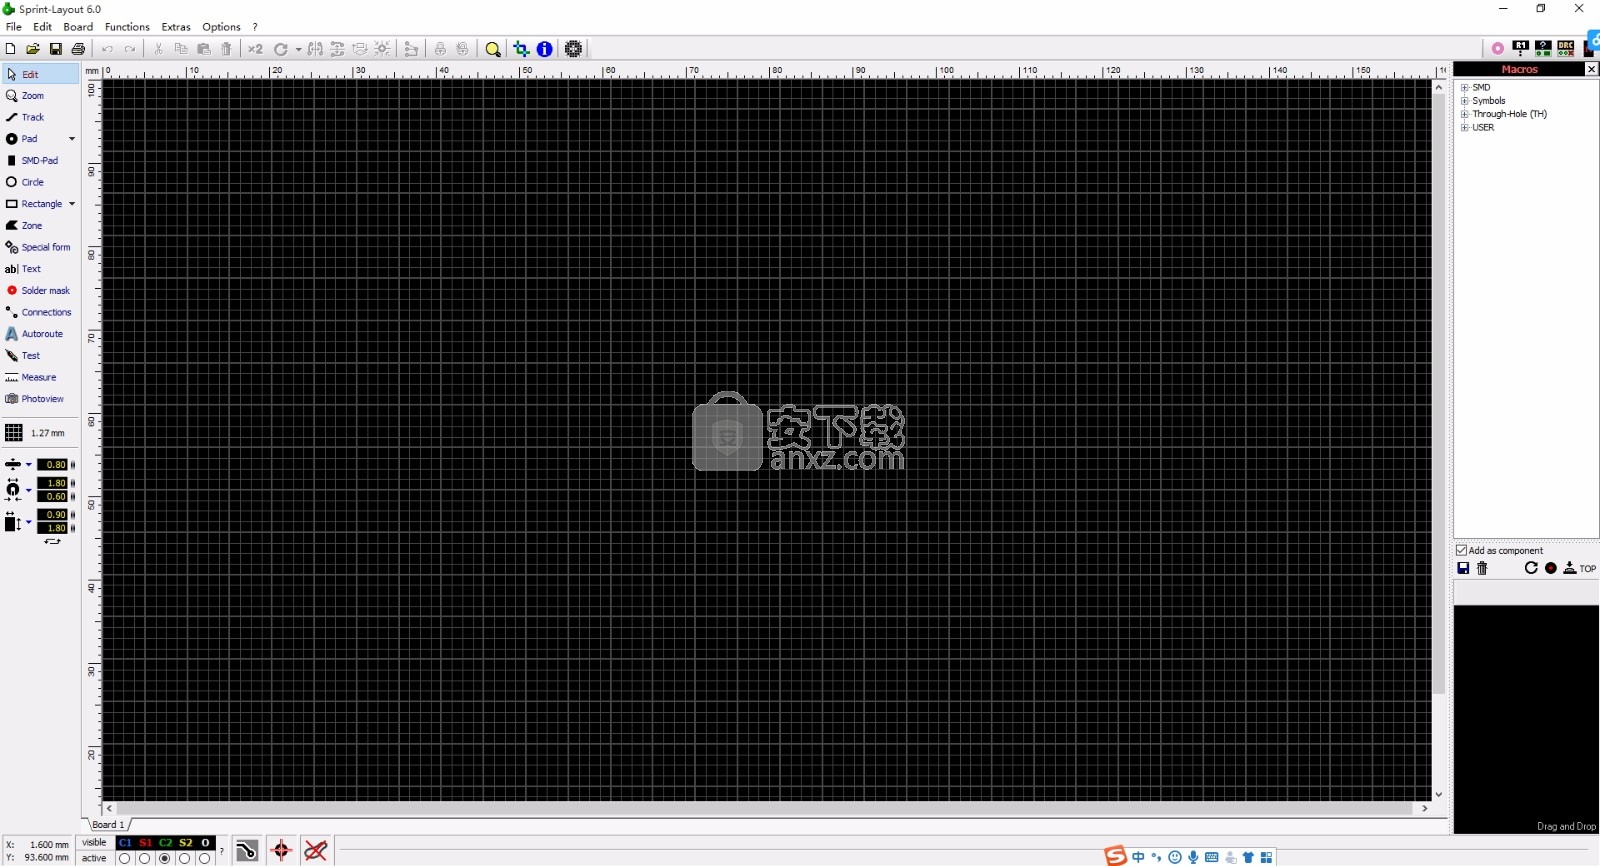
Task: Select the SMD-Pad tool
Action: [x=38, y=160]
